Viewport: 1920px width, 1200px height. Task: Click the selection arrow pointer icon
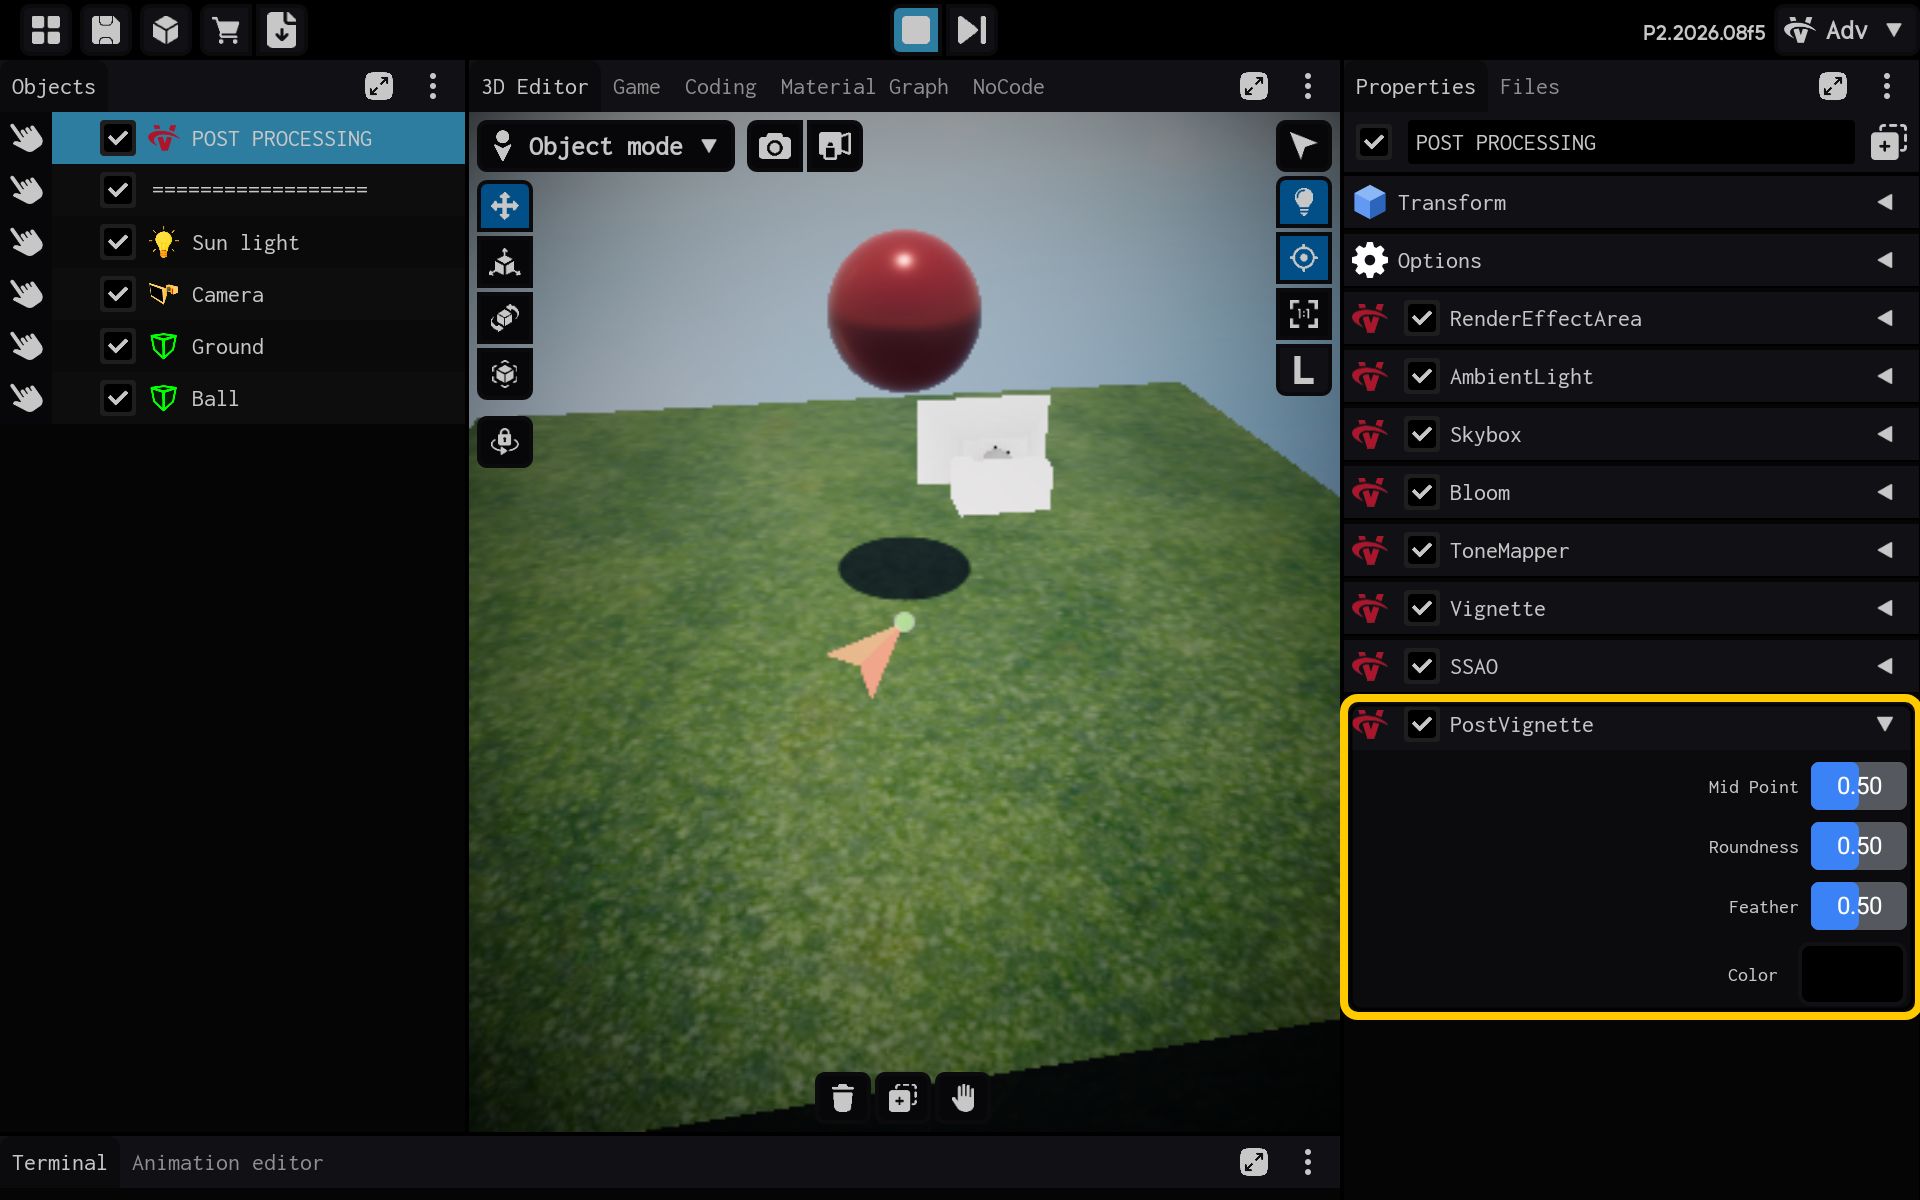point(1304,146)
